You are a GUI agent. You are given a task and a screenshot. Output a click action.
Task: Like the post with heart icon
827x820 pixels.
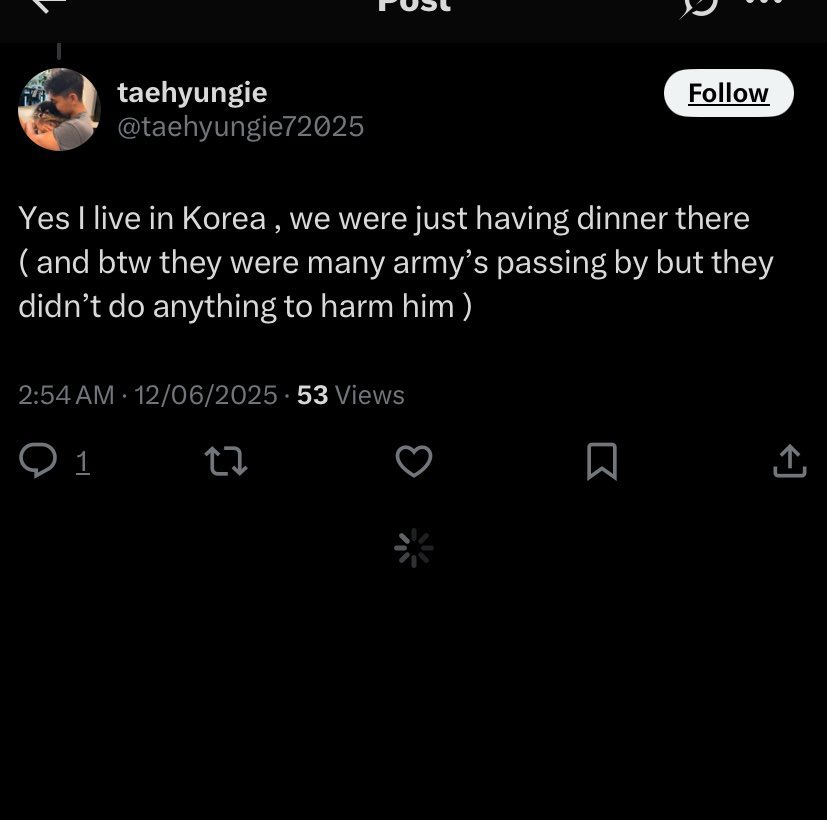[414, 461]
